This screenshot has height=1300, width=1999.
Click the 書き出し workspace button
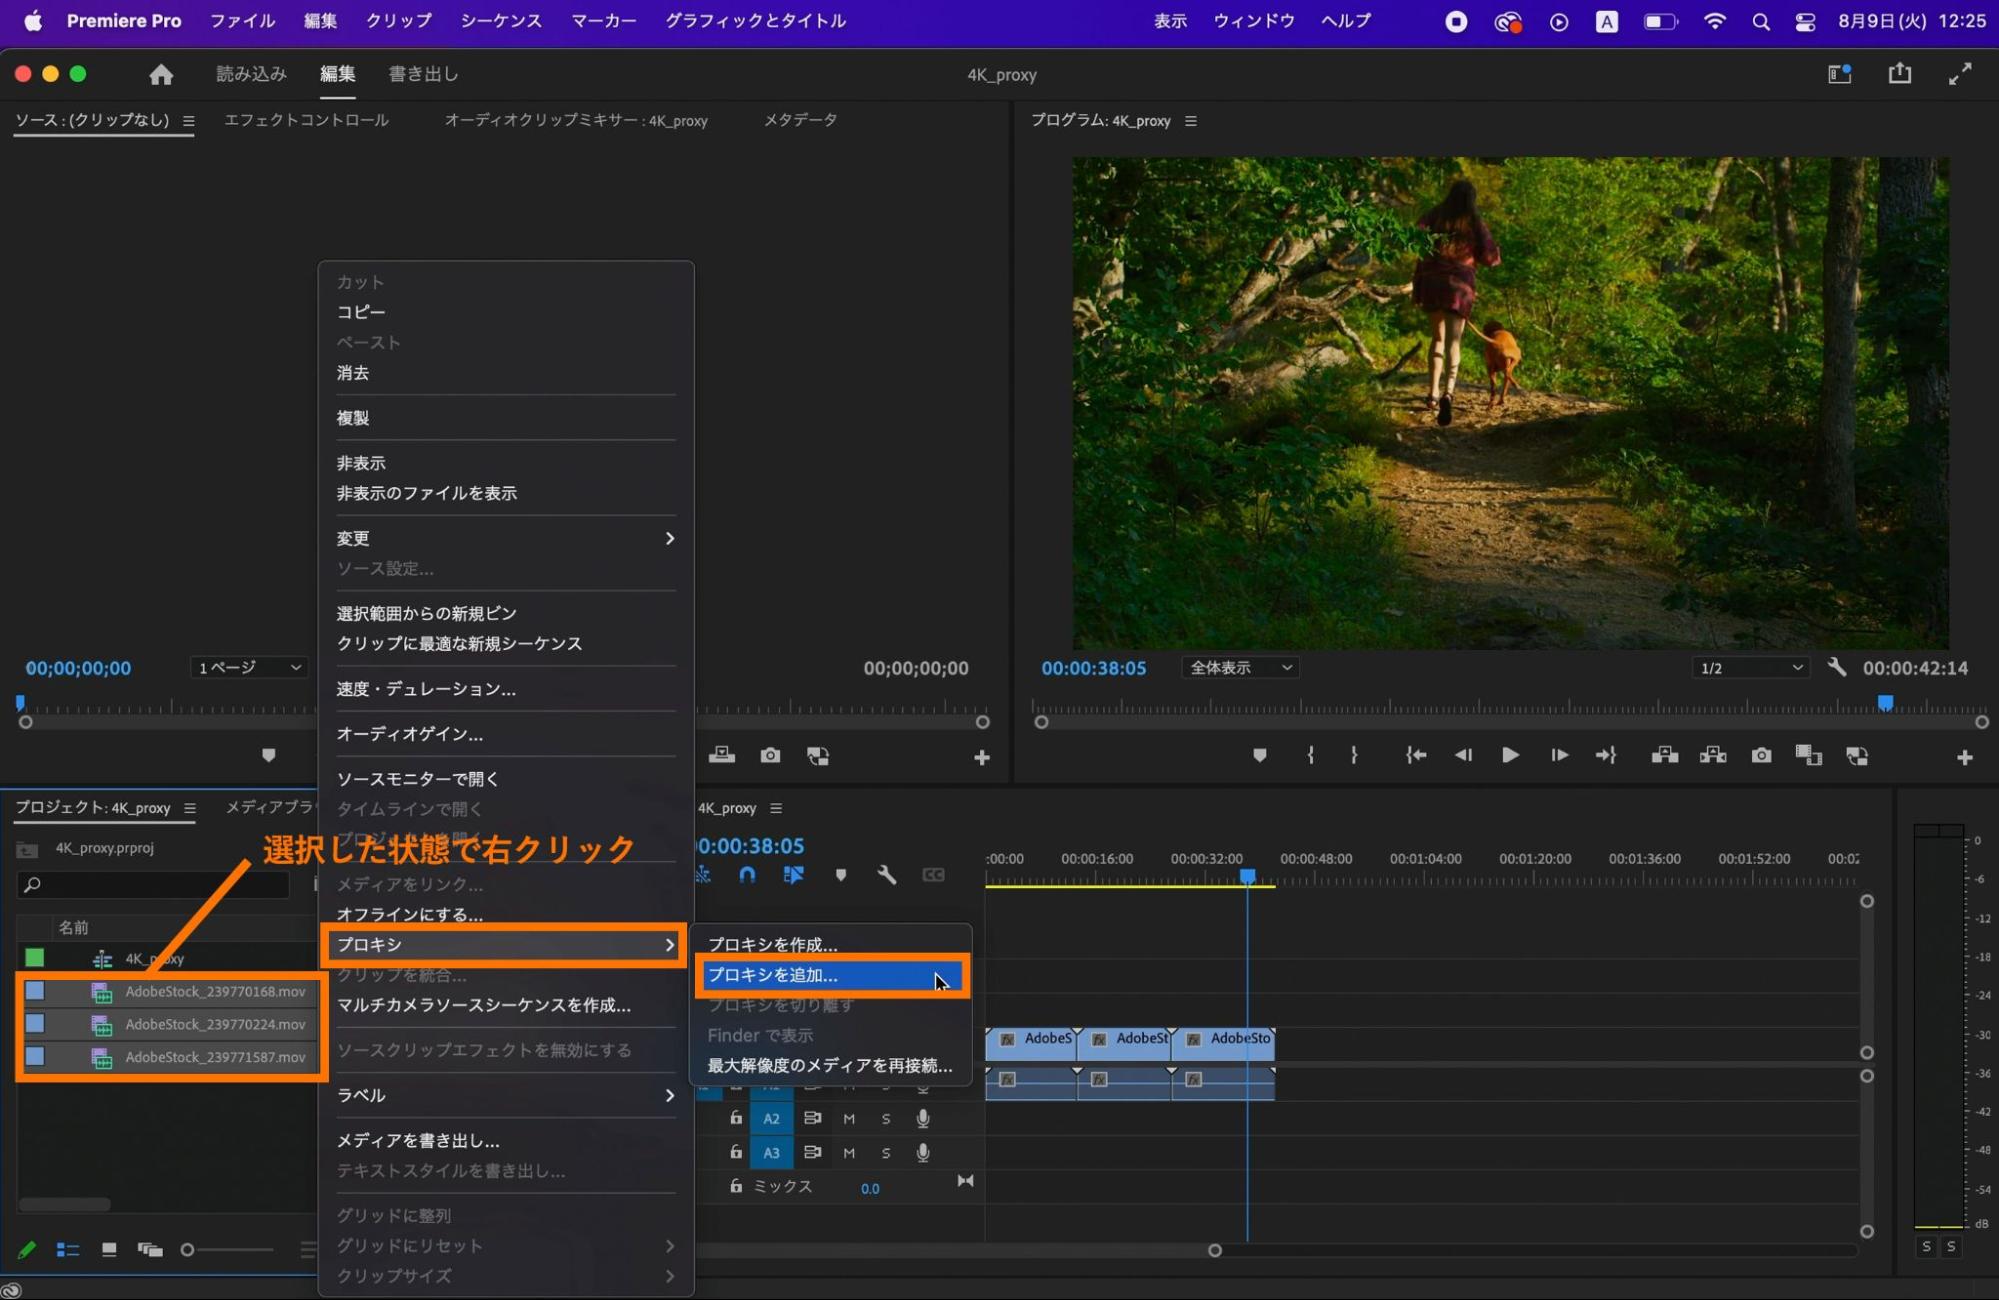(423, 74)
